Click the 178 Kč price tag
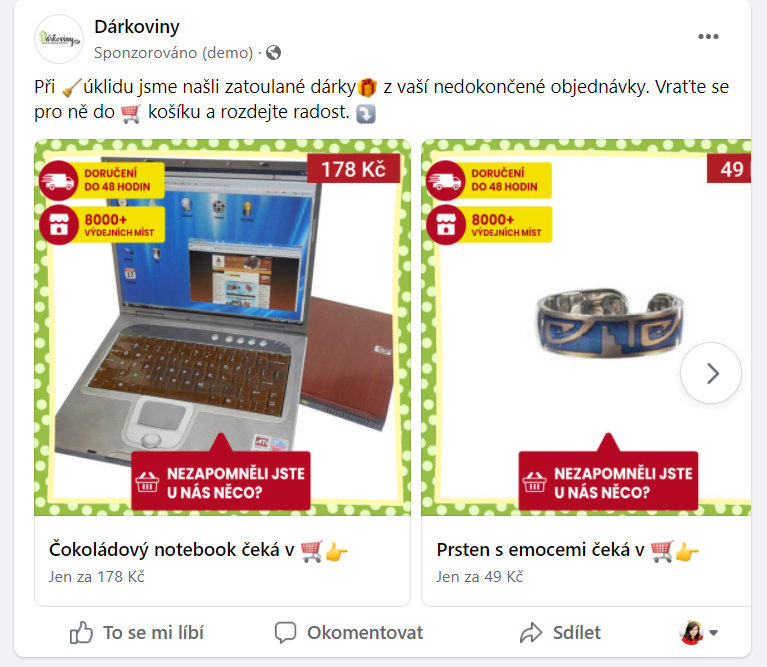 click(354, 169)
